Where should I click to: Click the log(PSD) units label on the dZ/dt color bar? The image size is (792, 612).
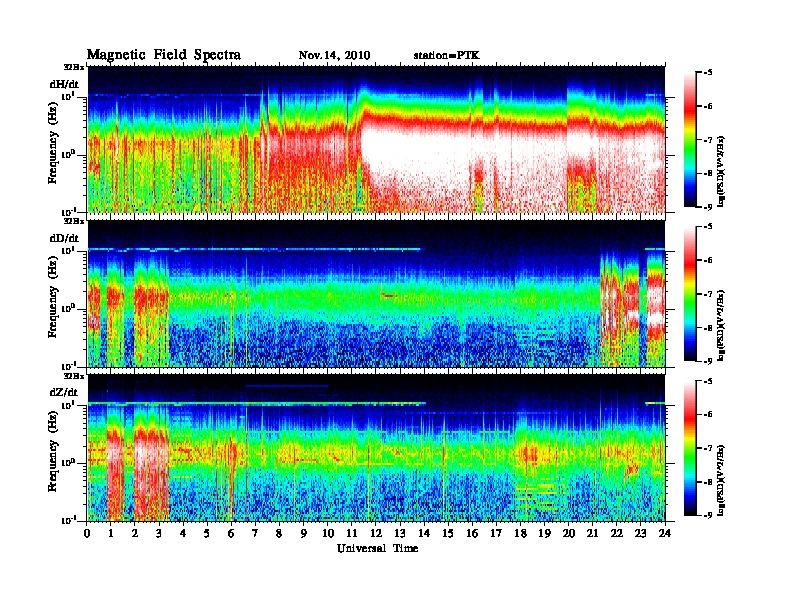[x=721, y=480]
